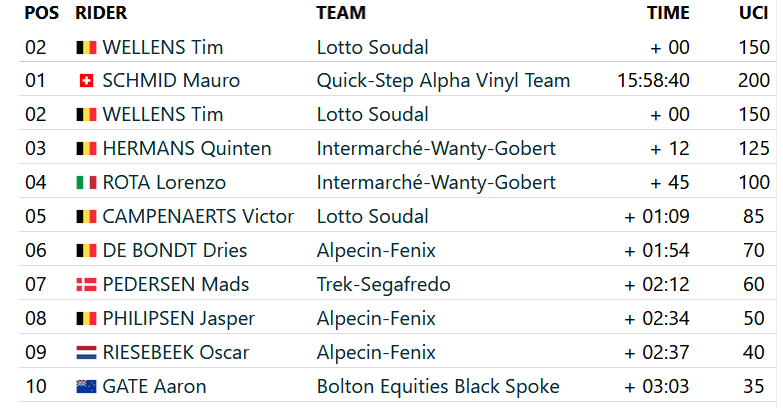This screenshot has height=408, width=783.
Task: Click the Danish flag beside PEDERSEN Mads
Action: coord(86,285)
